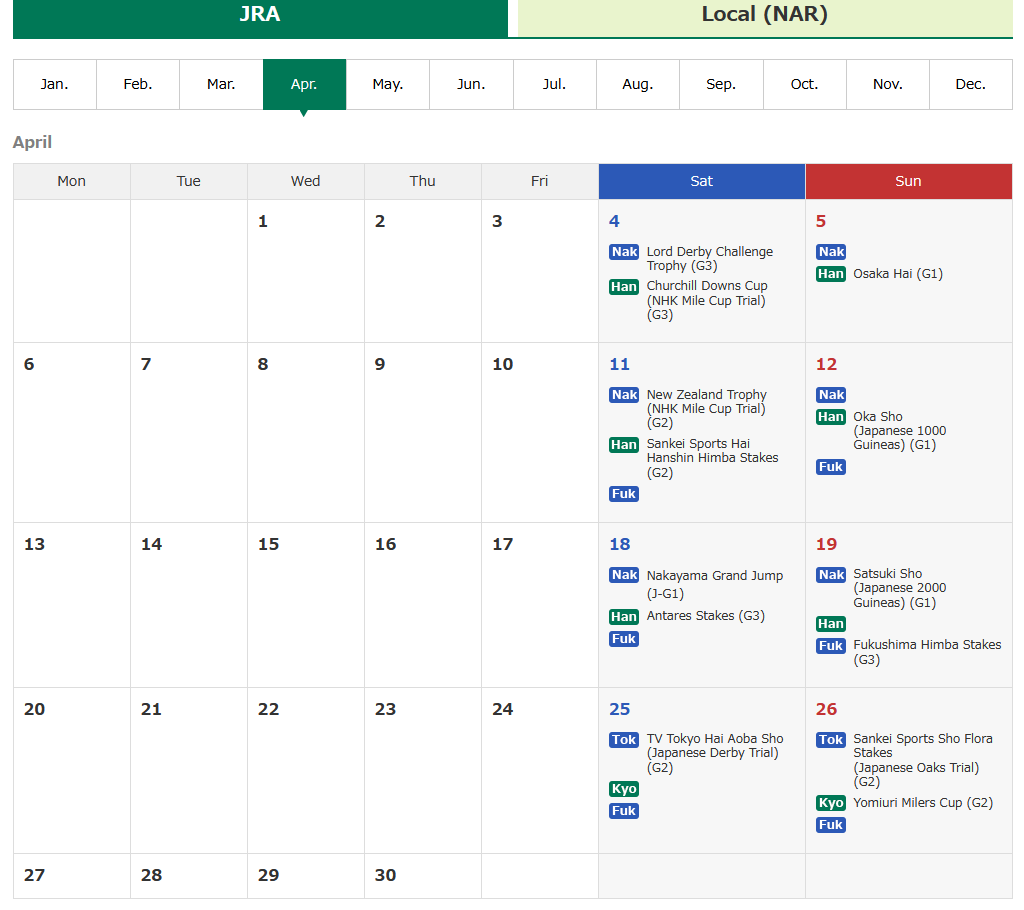Click the Sun column header
The width and height of the screenshot is (1024, 910).
908,182
